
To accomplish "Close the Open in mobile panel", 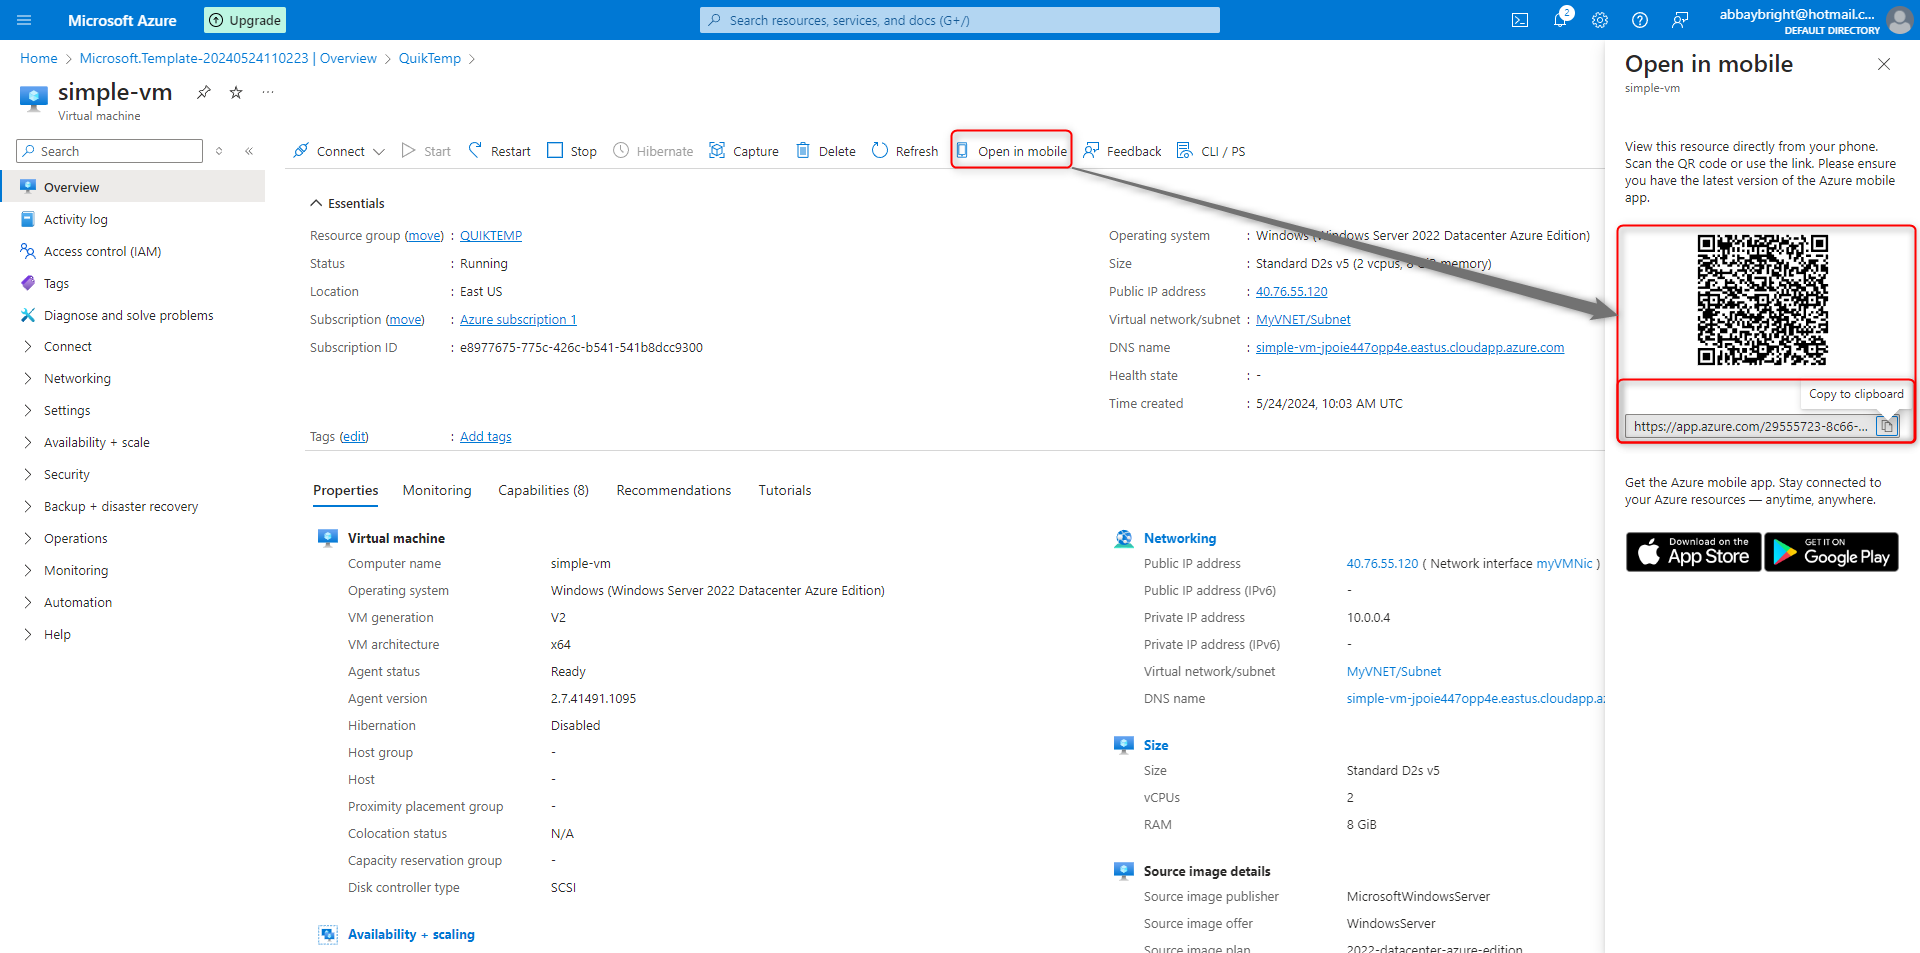I will coord(1884,64).
